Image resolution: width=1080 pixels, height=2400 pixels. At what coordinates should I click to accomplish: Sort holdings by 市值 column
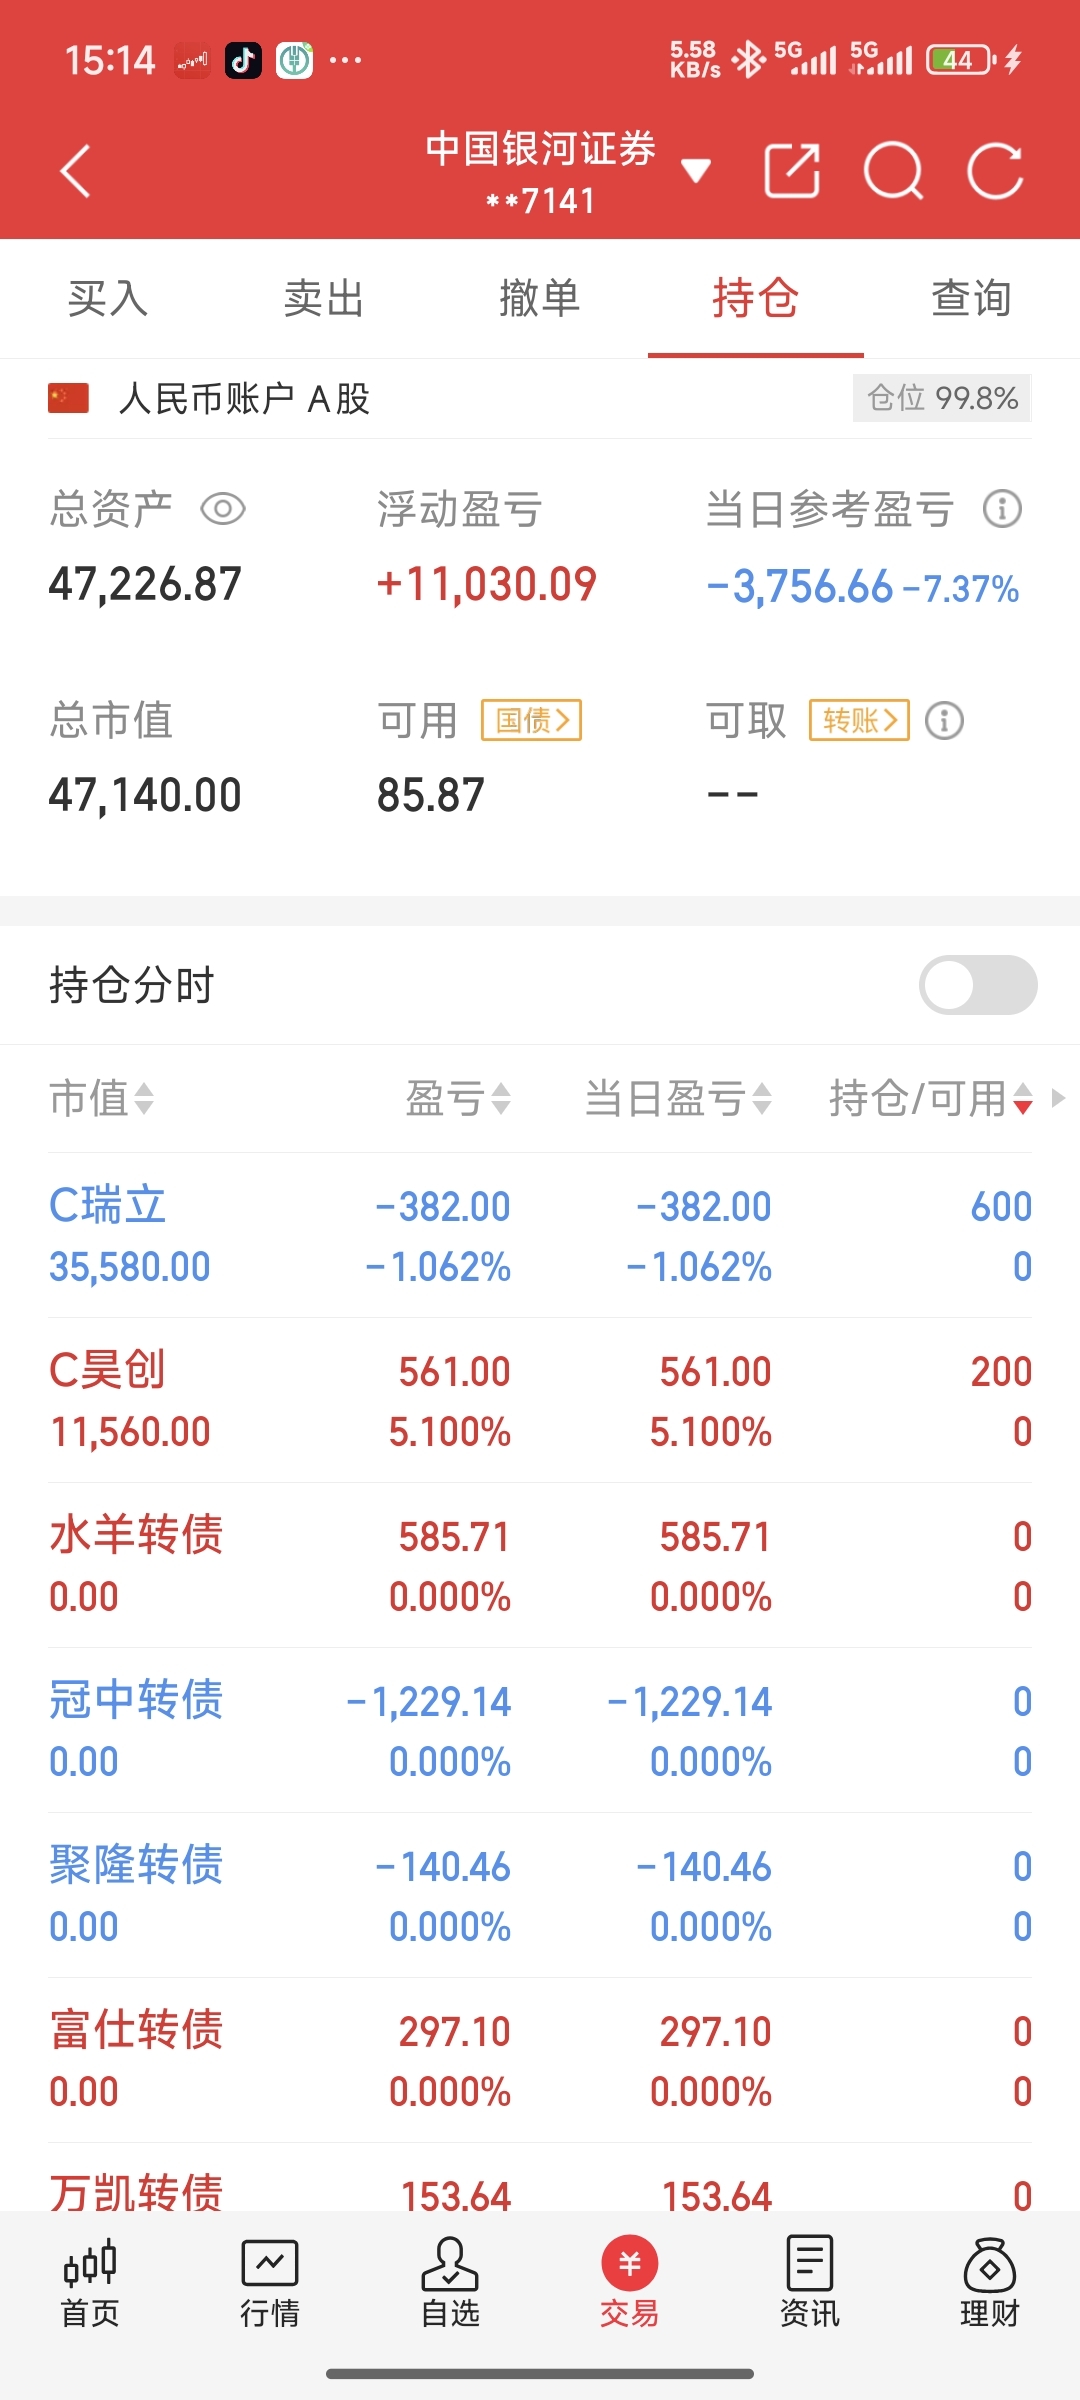101,1098
